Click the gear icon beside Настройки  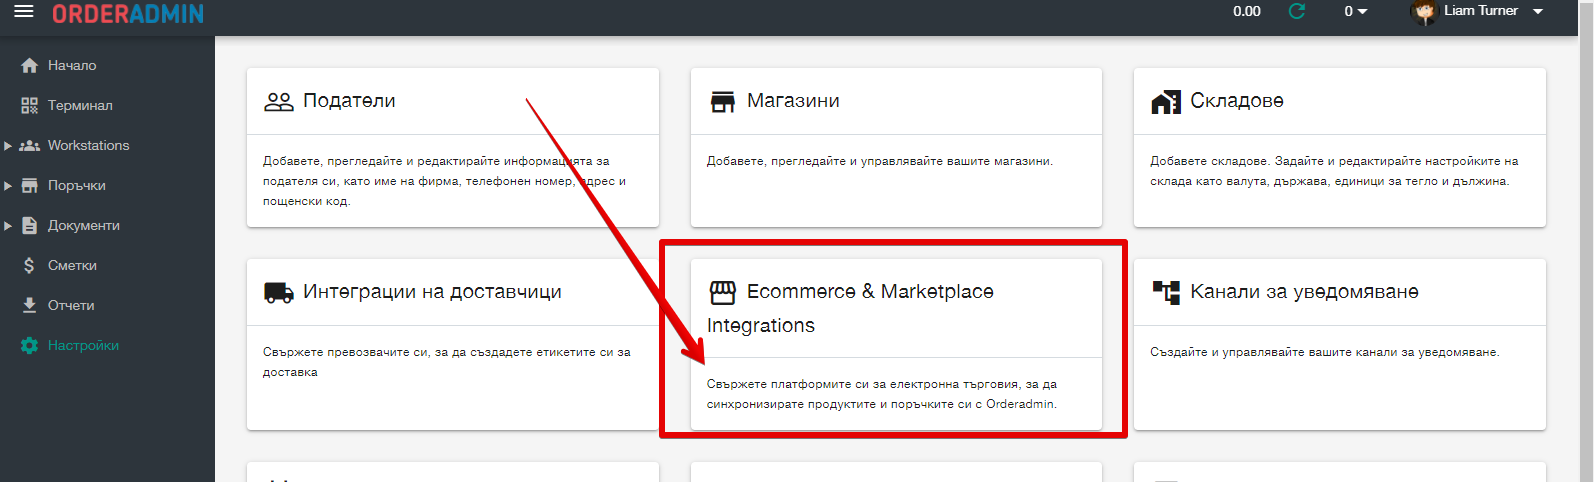(30, 345)
